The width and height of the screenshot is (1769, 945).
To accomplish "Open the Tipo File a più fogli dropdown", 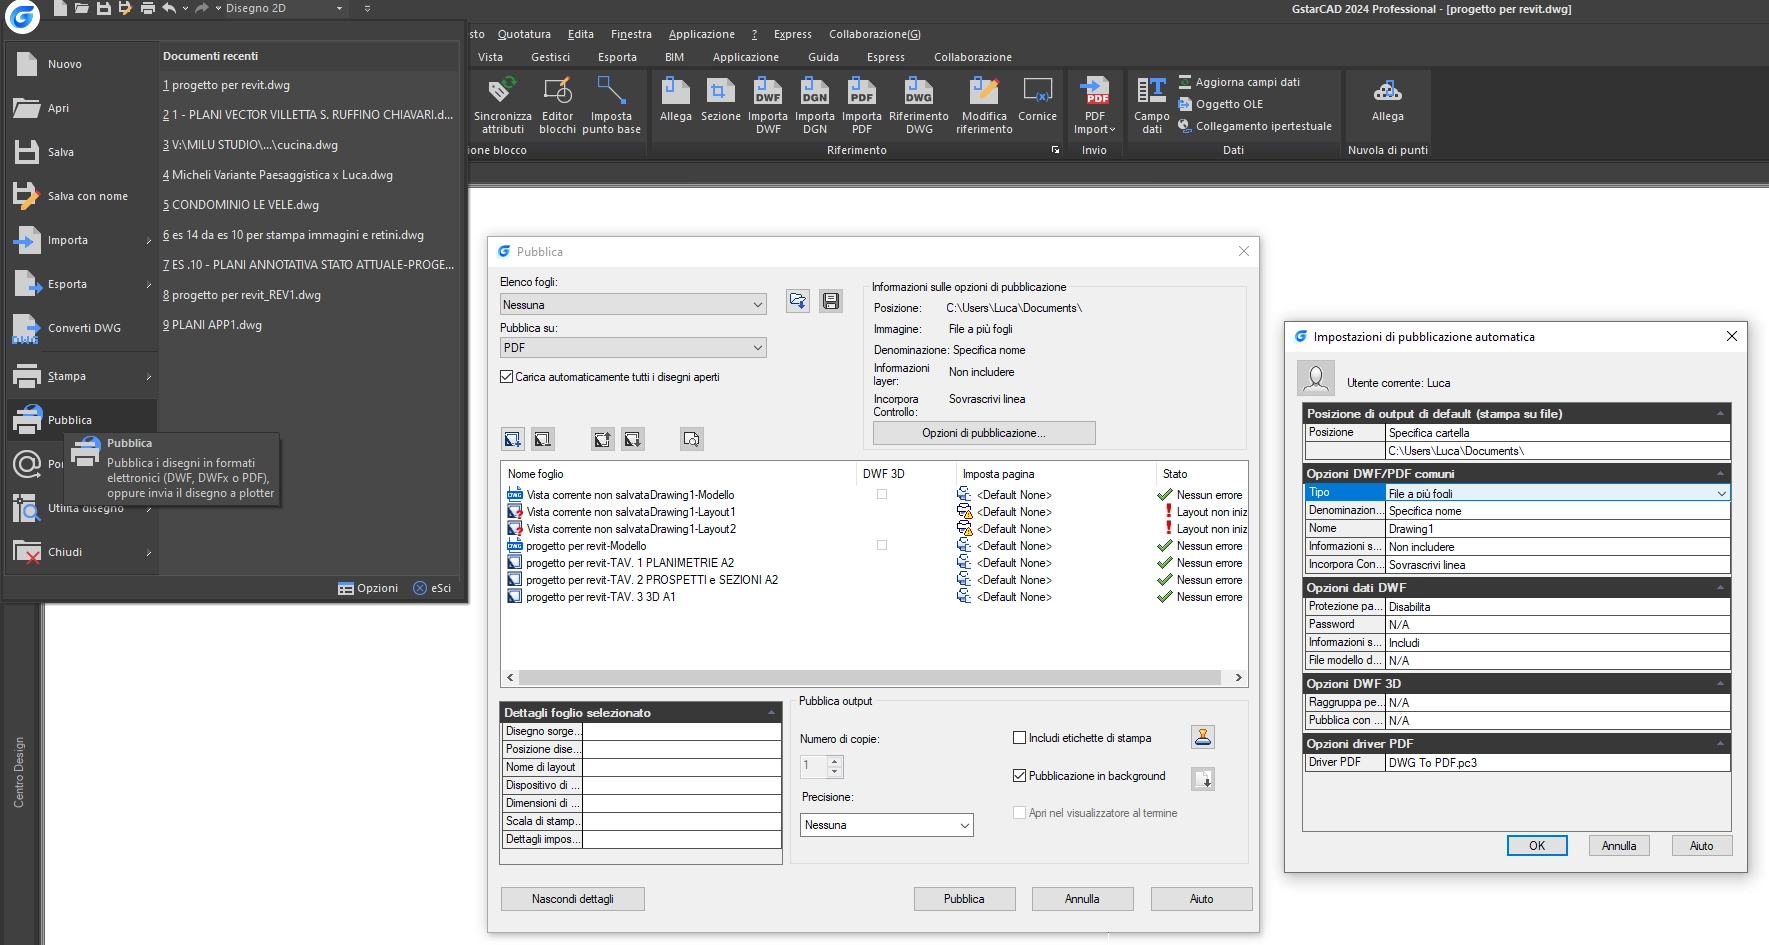I will 1557,493.
